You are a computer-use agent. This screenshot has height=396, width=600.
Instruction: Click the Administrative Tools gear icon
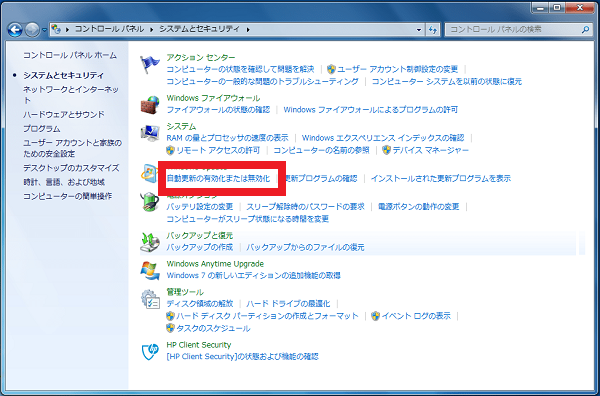click(150, 299)
